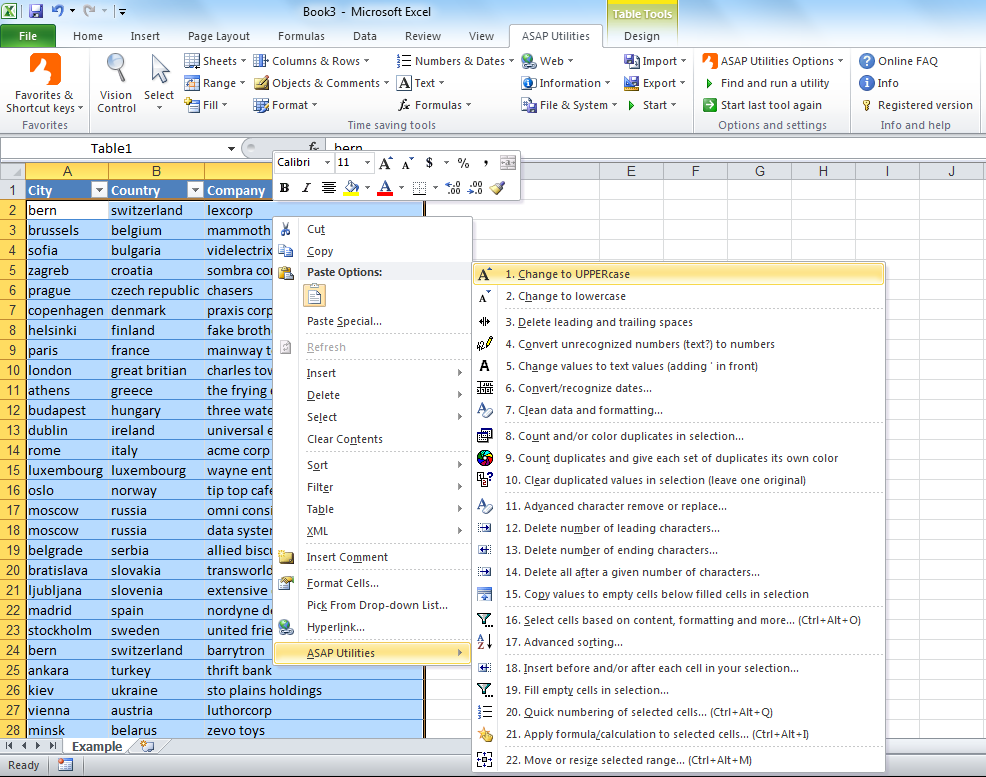Click 'Find and run a utility'
The width and height of the screenshot is (986, 777).
click(777, 82)
